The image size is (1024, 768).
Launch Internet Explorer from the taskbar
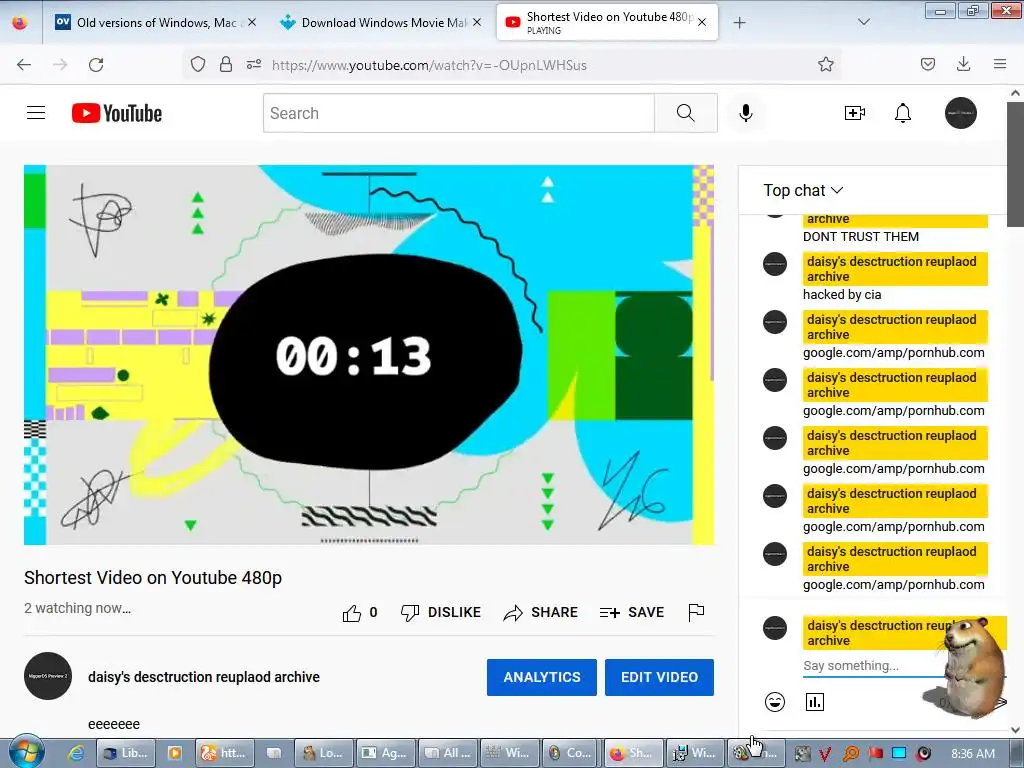(x=76, y=753)
